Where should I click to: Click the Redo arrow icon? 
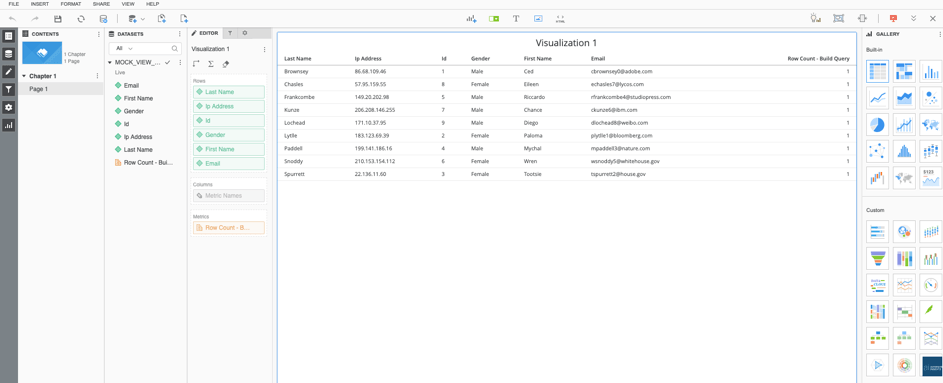35,19
